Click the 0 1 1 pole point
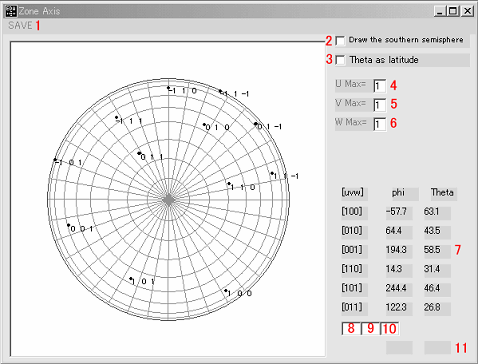The width and height of the screenshot is (478, 364). [139, 153]
